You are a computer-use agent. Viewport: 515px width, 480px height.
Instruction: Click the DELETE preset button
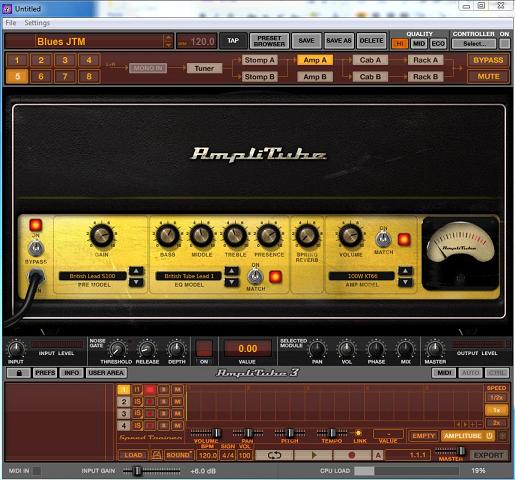371,41
